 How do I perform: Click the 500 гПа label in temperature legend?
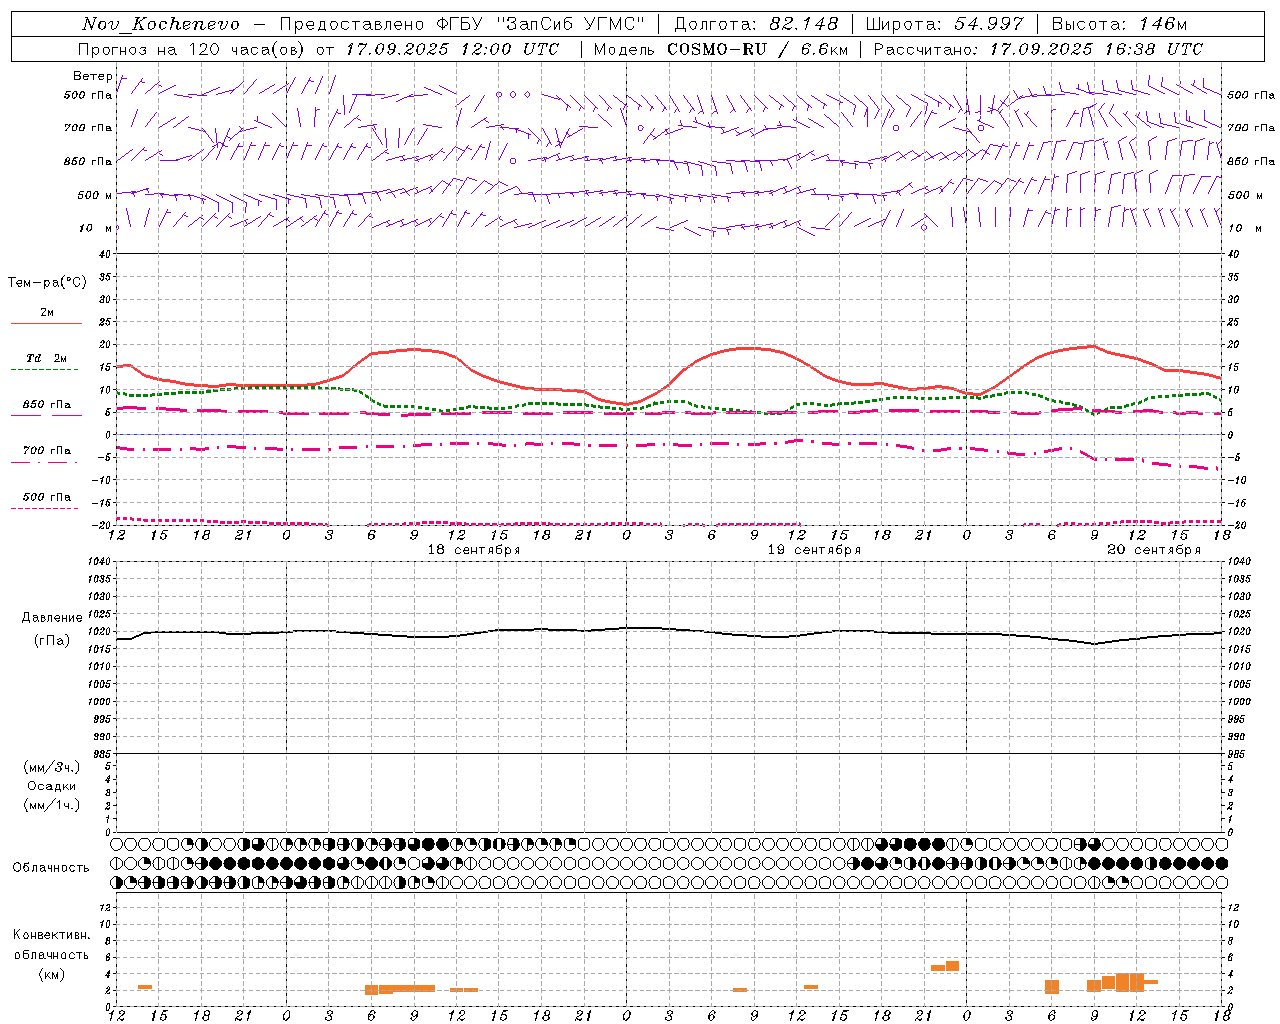pyautogui.click(x=46, y=497)
